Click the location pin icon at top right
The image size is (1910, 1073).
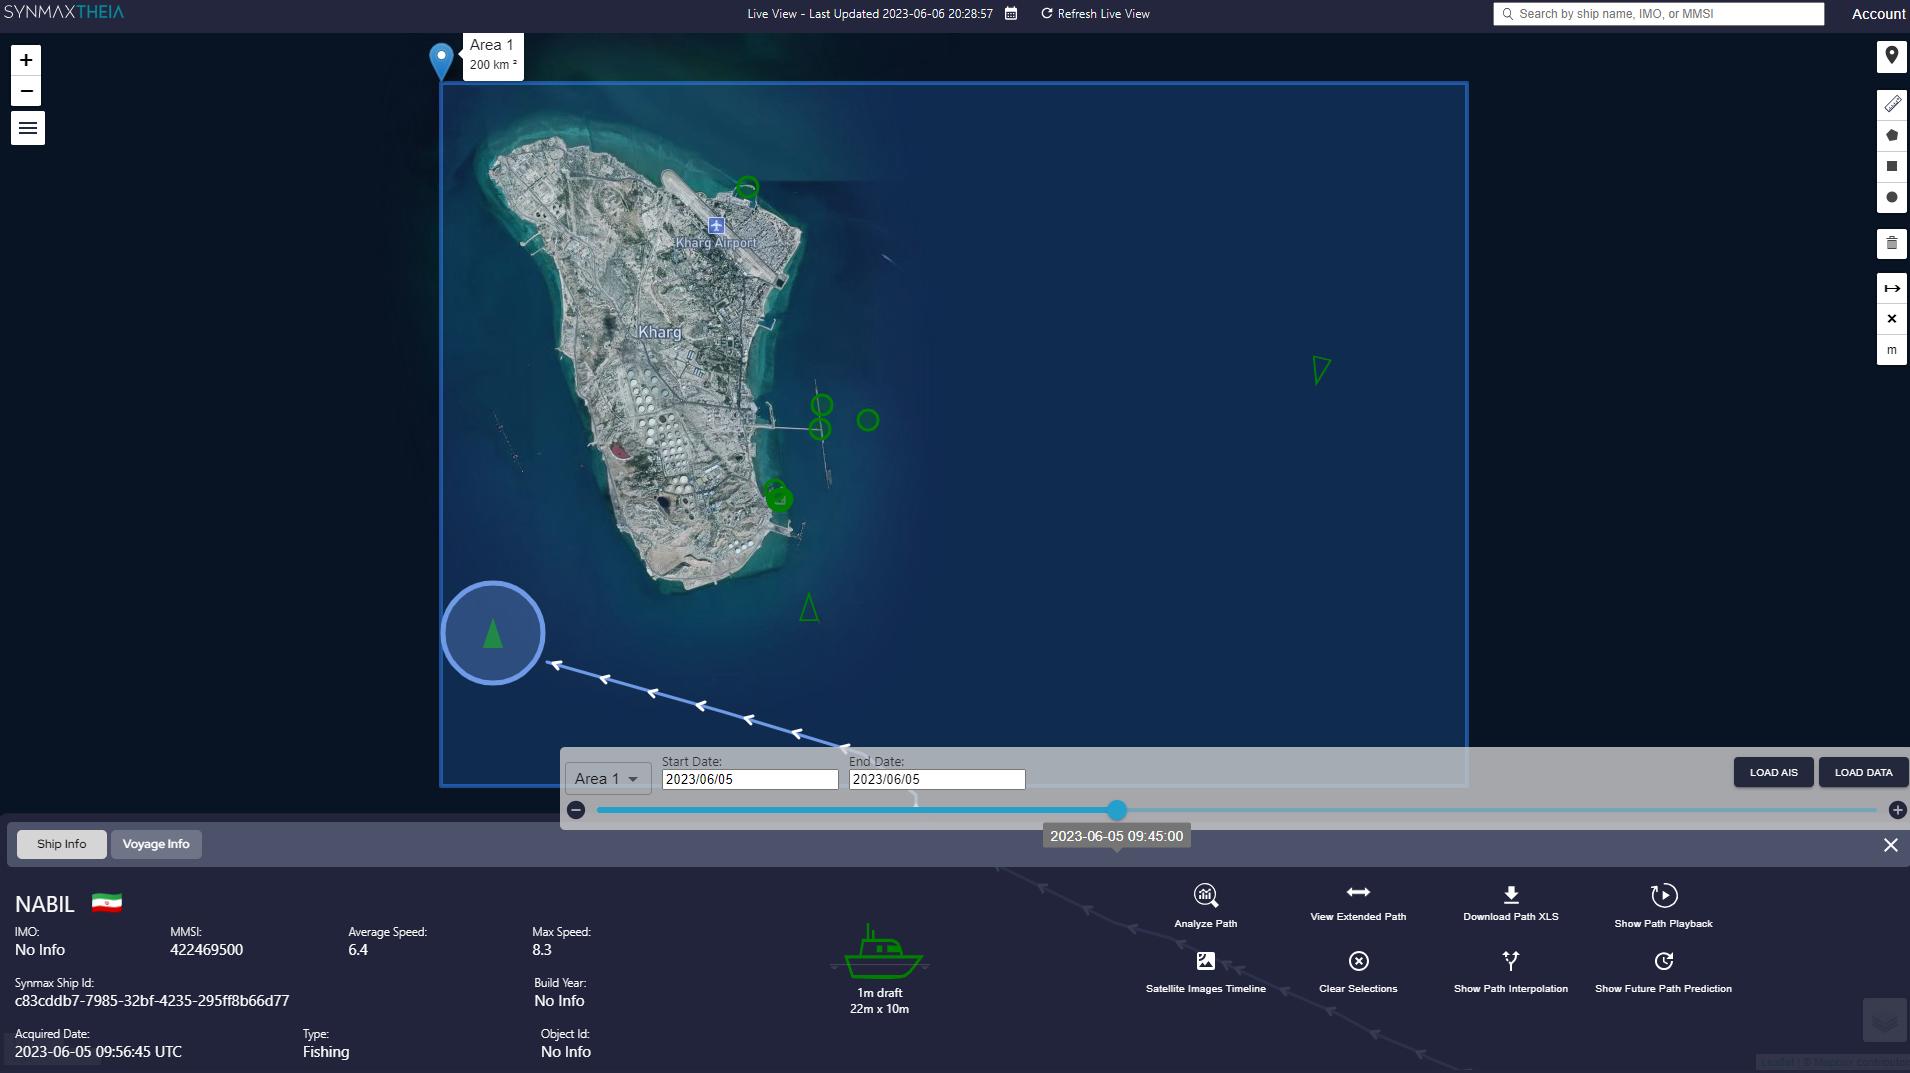tap(1891, 56)
